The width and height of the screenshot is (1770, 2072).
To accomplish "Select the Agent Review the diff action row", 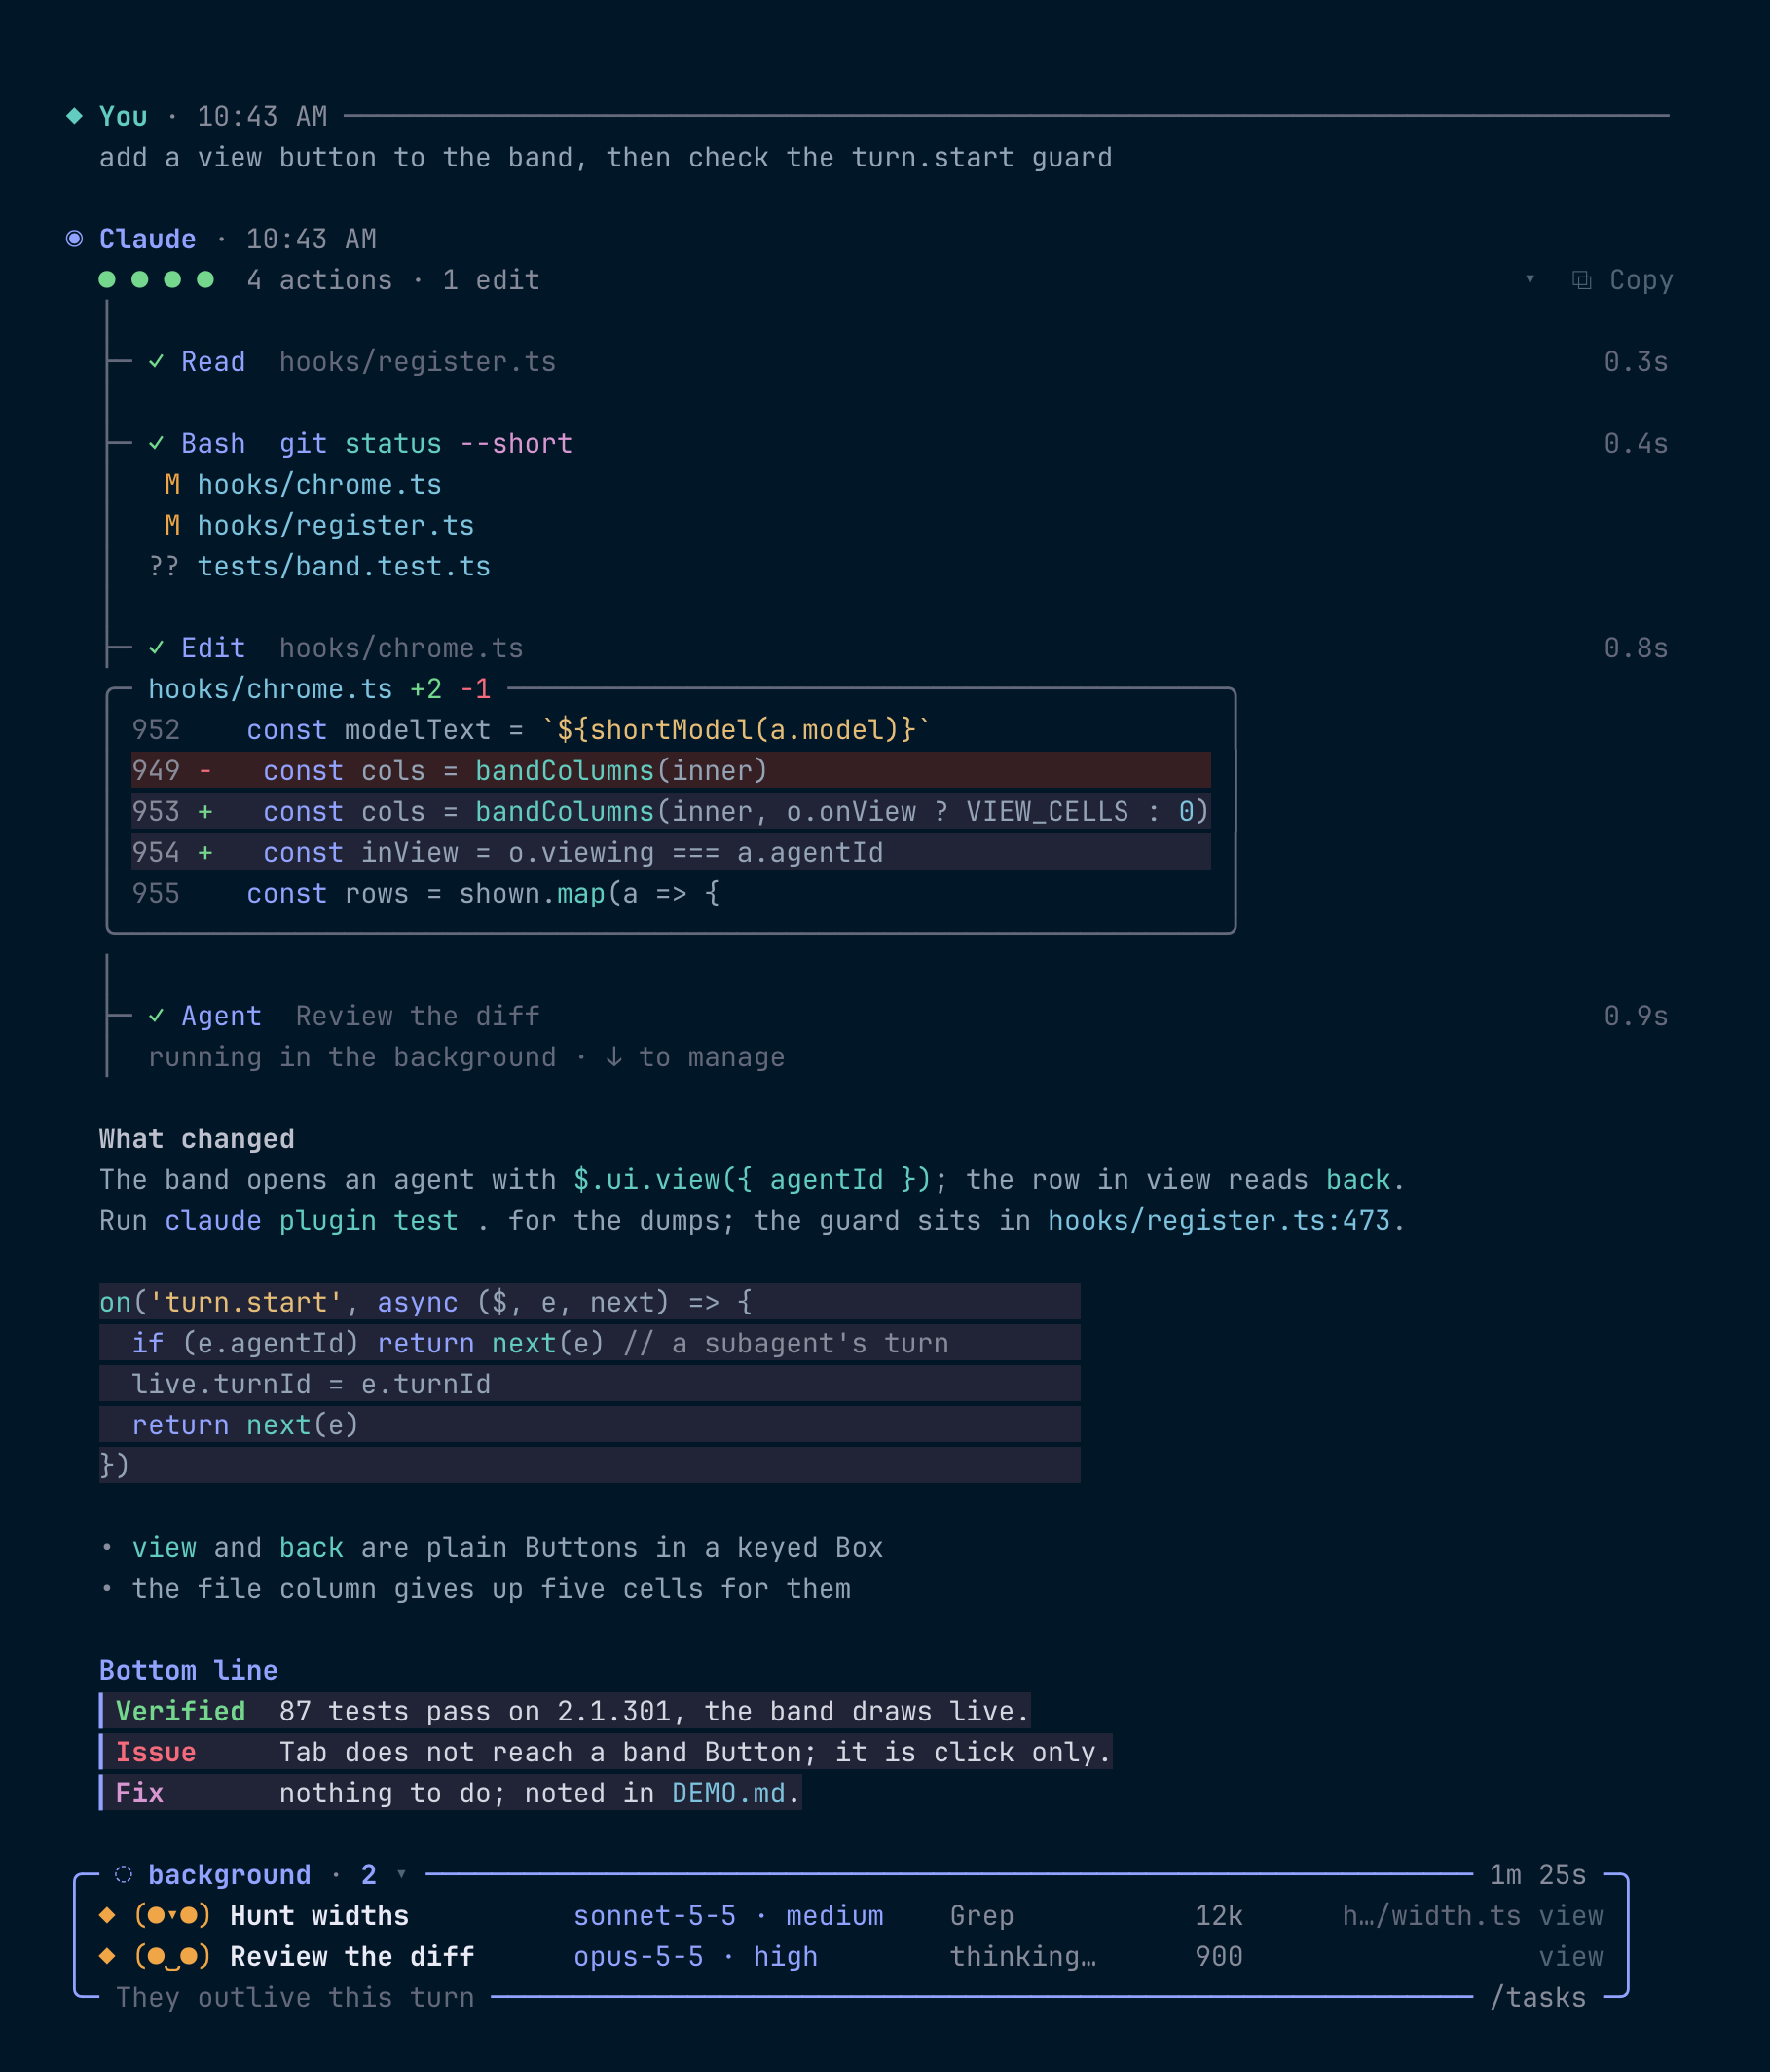I will pos(888,1016).
